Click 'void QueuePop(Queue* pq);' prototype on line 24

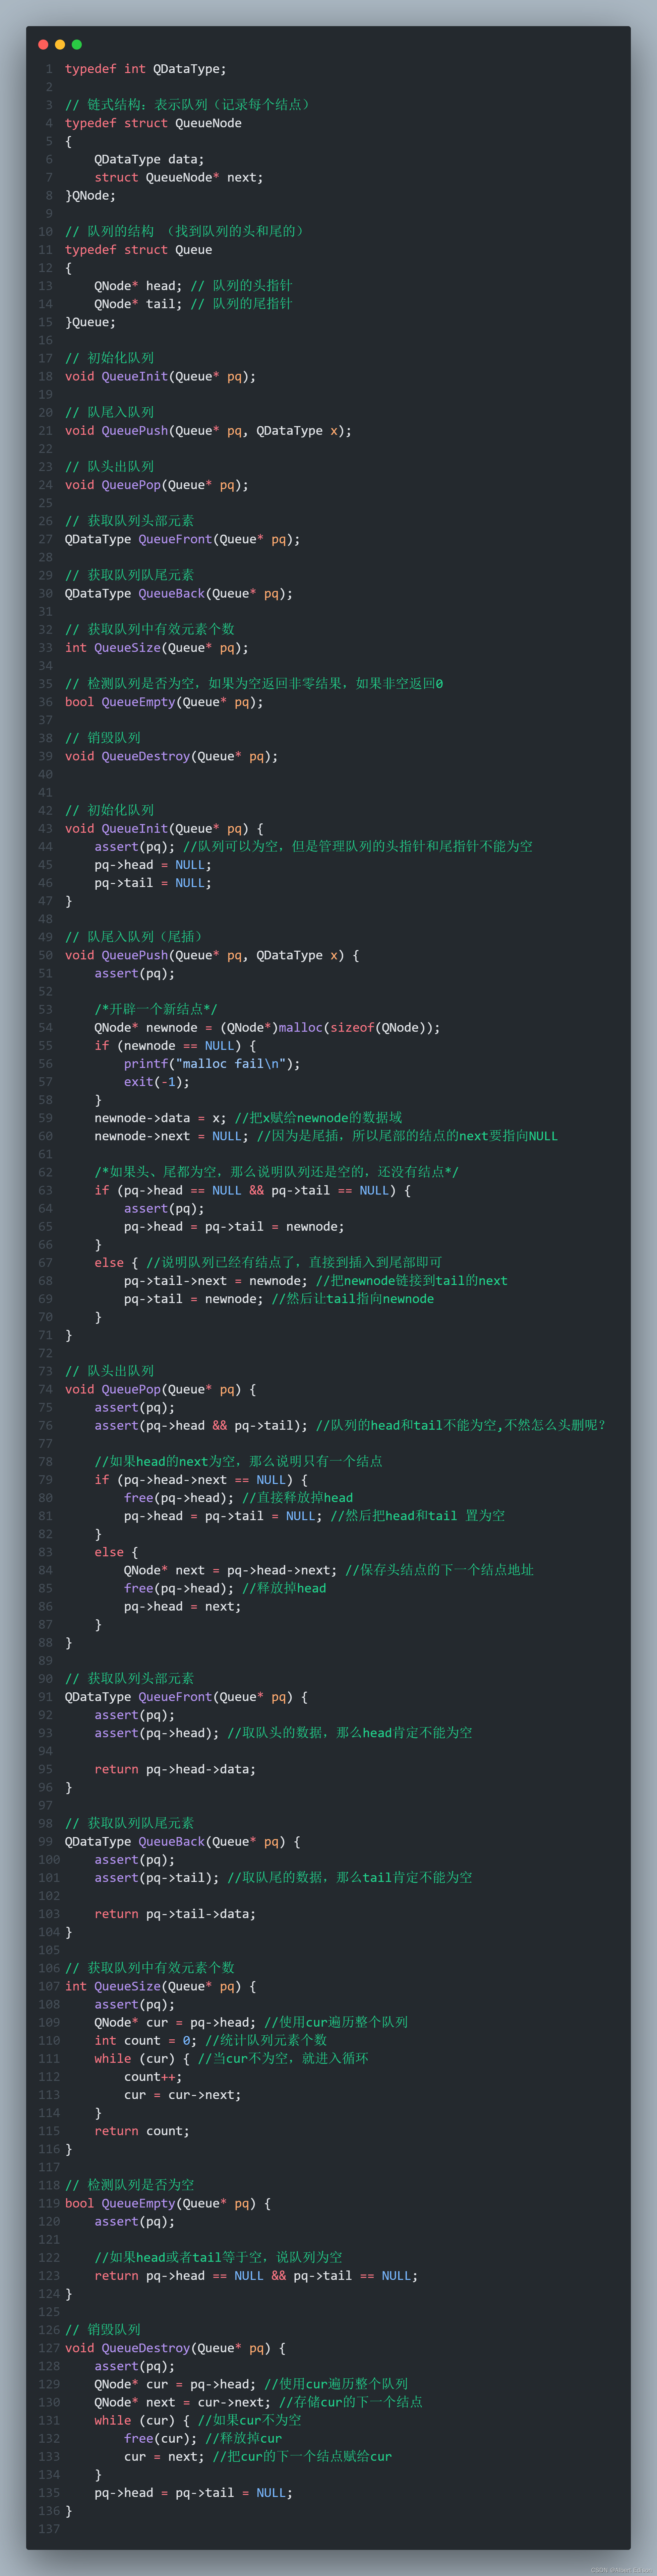pos(157,485)
